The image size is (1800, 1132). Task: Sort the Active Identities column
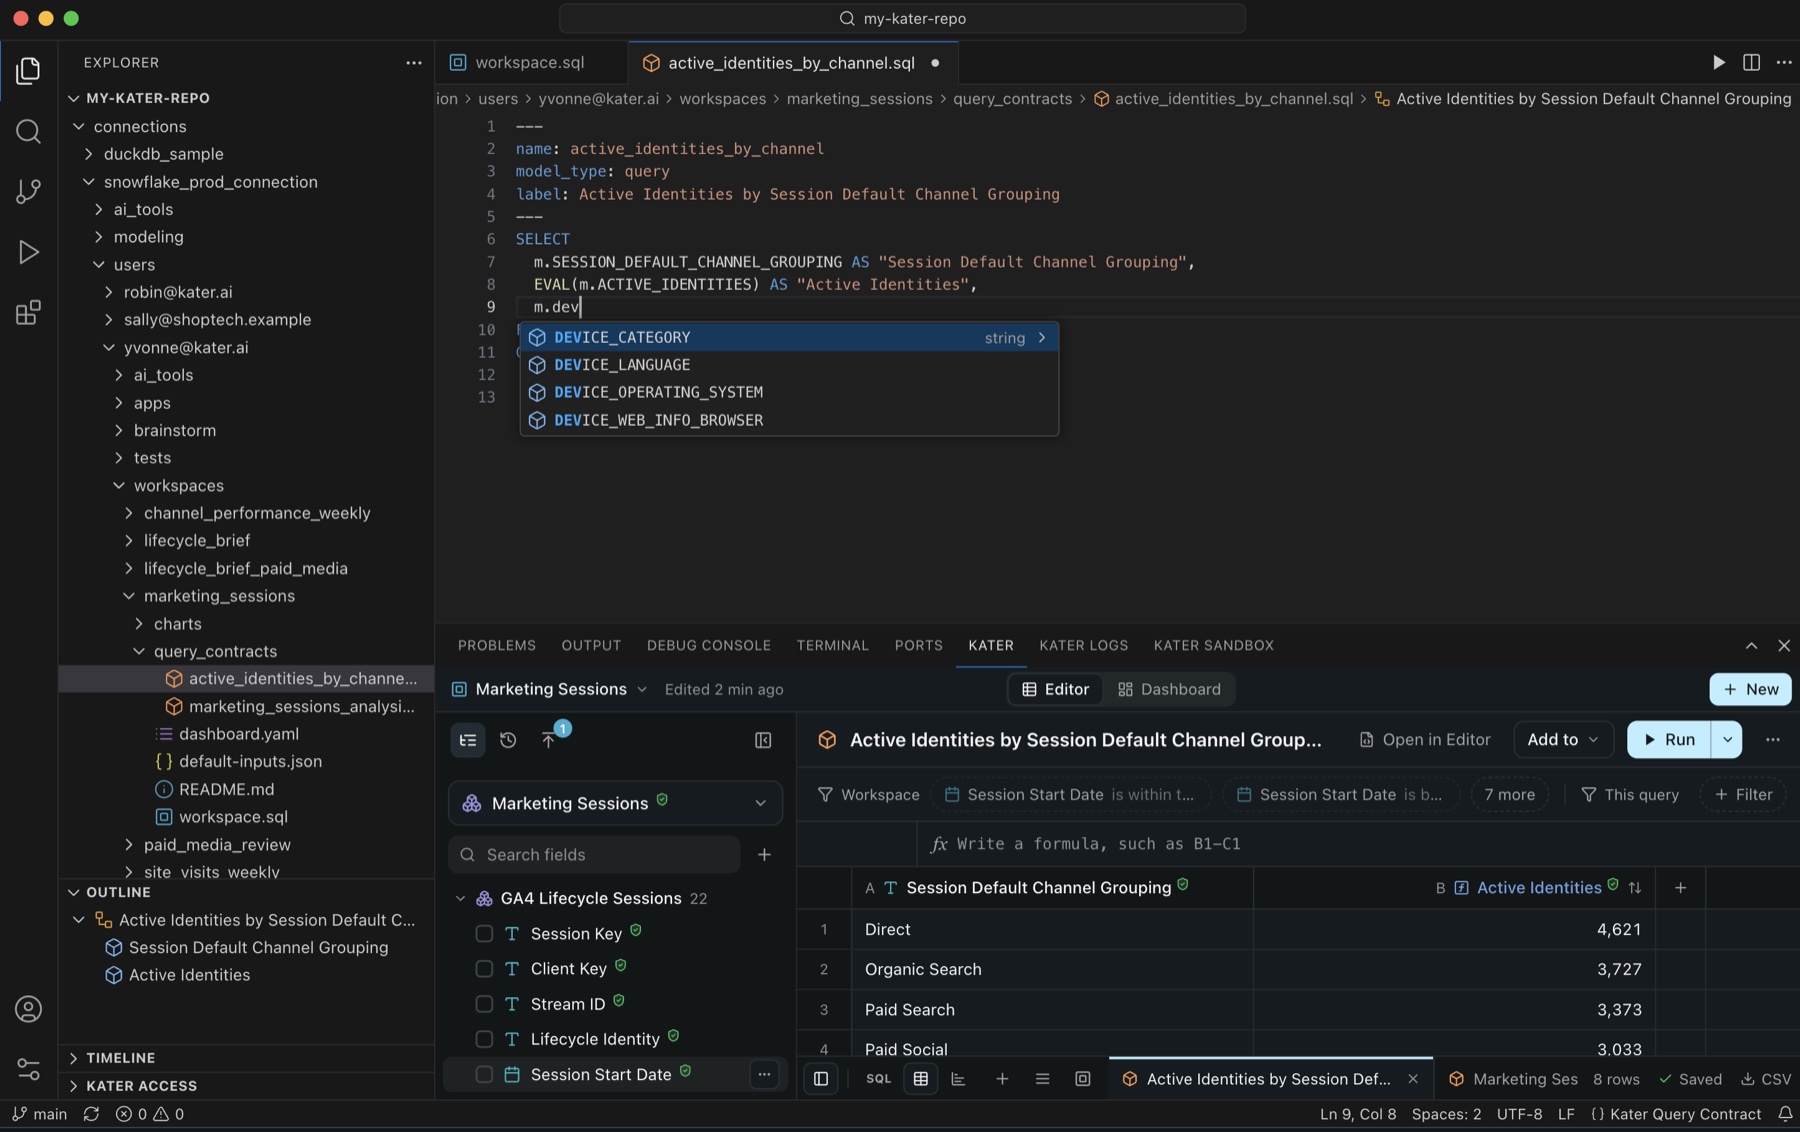click(x=1635, y=888)
